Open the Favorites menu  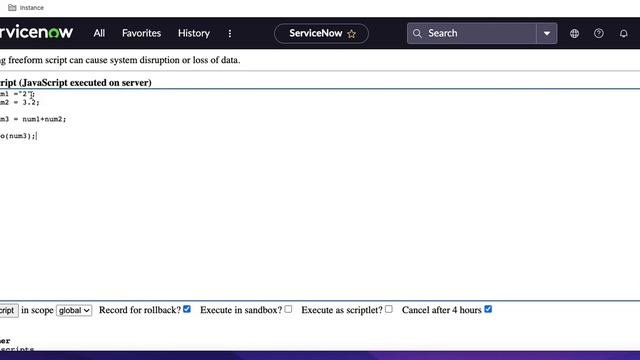click(x=141, y=33)
